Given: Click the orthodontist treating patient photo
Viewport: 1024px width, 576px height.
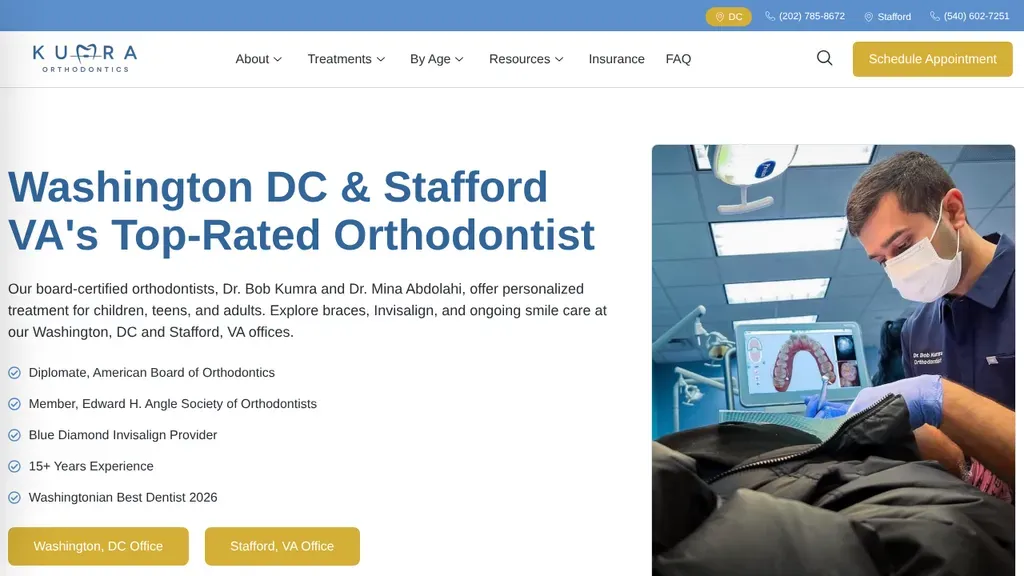Looking at the screenshot, I should 833,360.
